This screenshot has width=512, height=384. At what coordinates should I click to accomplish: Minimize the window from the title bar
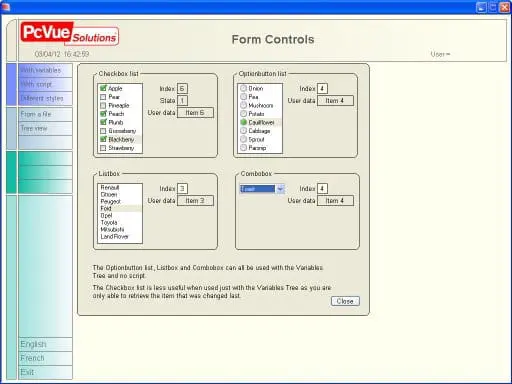tap(481, 7)
